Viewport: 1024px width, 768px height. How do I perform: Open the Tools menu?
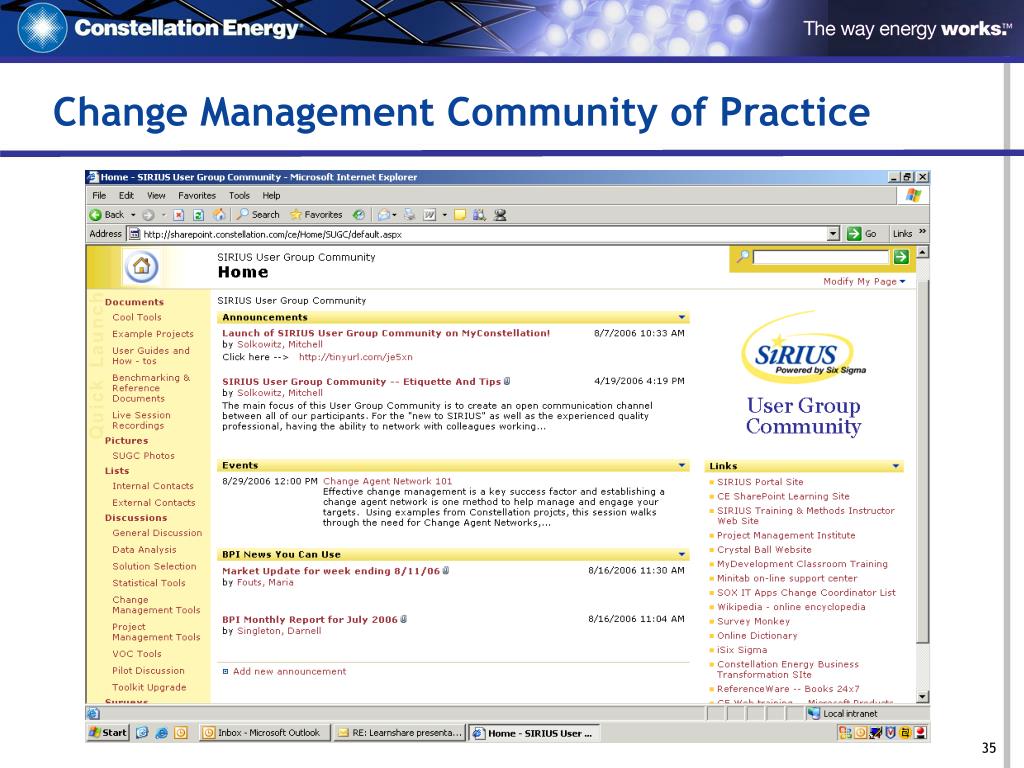click(x=239, y=195)
